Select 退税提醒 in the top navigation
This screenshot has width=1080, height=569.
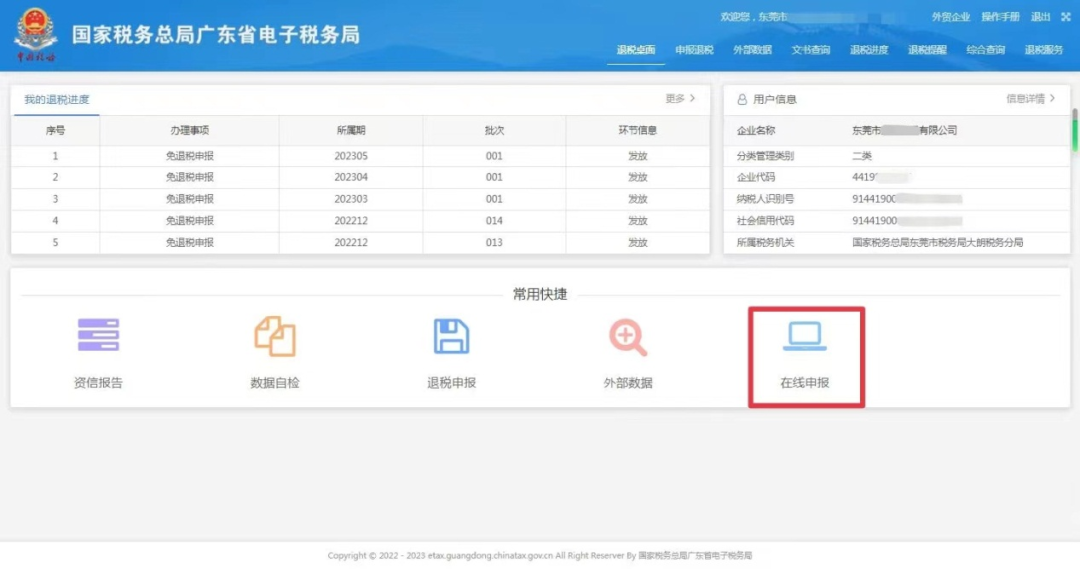tap(927, 50)
